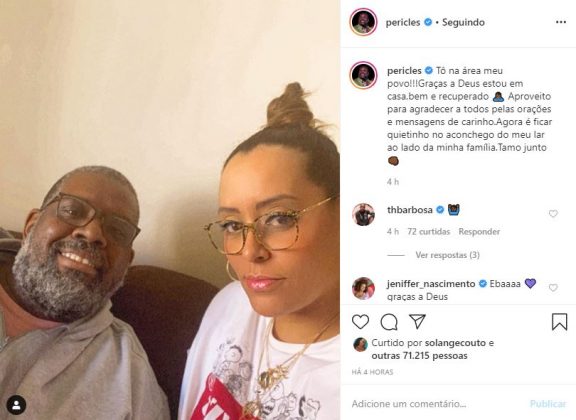The image size is (576, 420).
Task: Reply to thbarbosa via Responder
Action: pos(479,231)
